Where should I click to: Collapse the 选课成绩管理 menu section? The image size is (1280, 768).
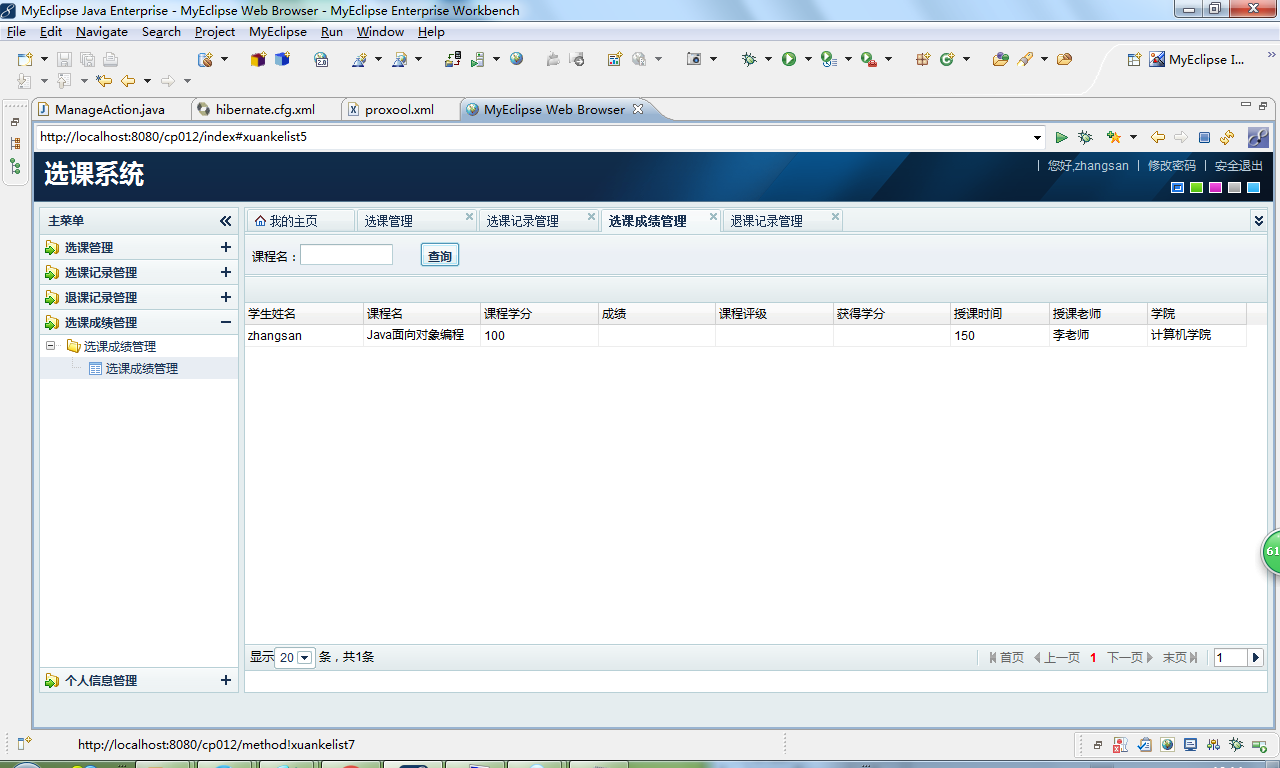227,322
